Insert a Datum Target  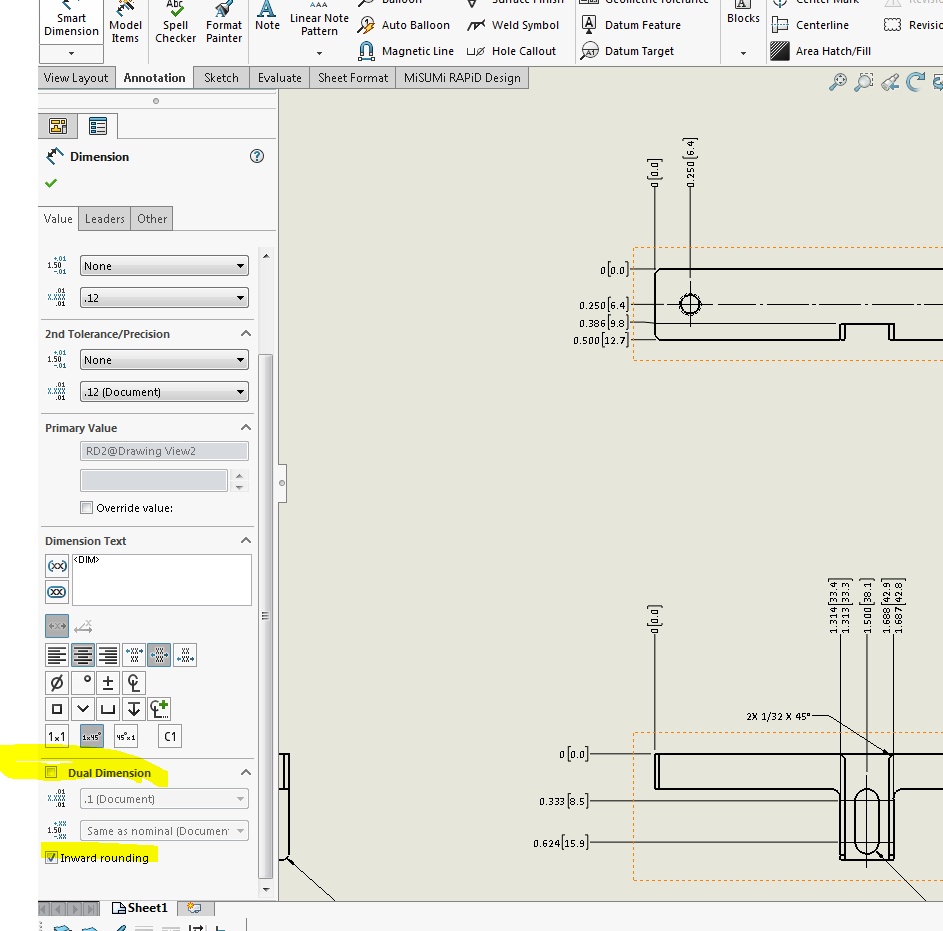click(627, 51)
